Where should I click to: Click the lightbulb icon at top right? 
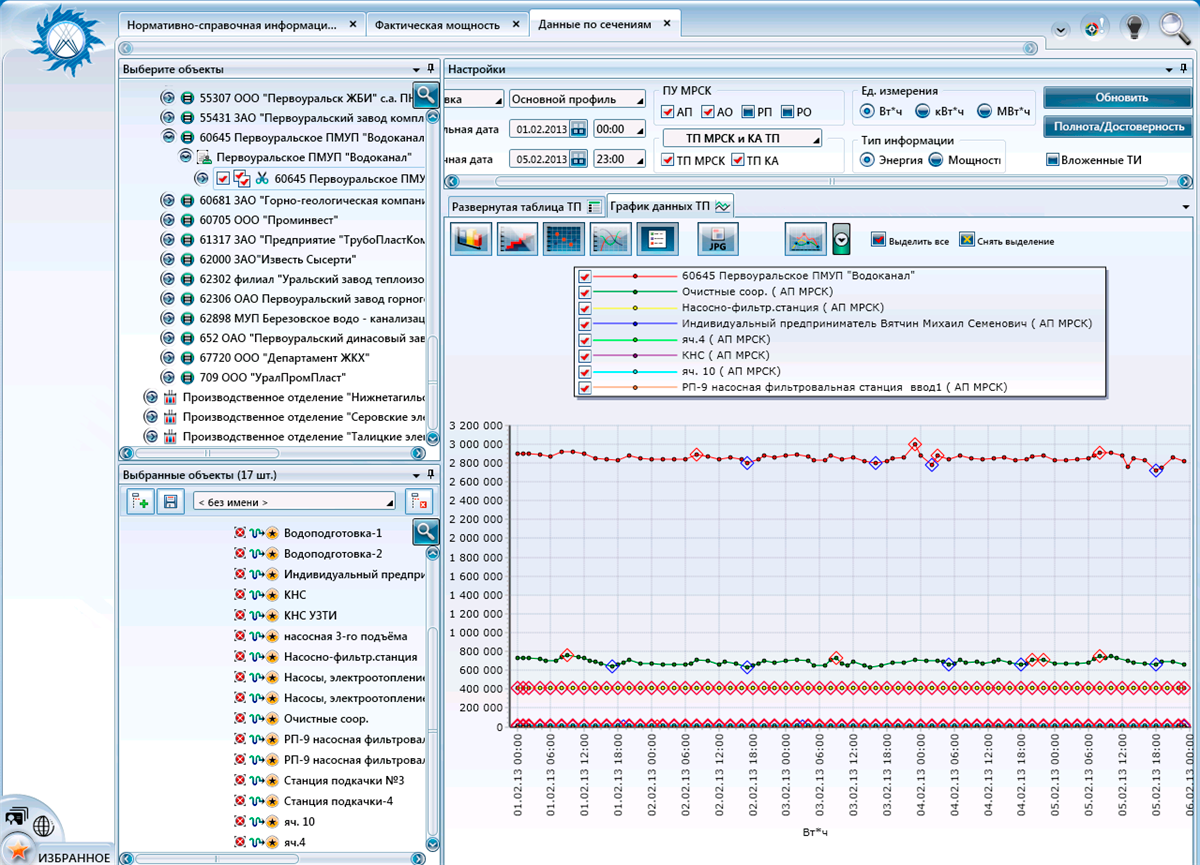1133,27
